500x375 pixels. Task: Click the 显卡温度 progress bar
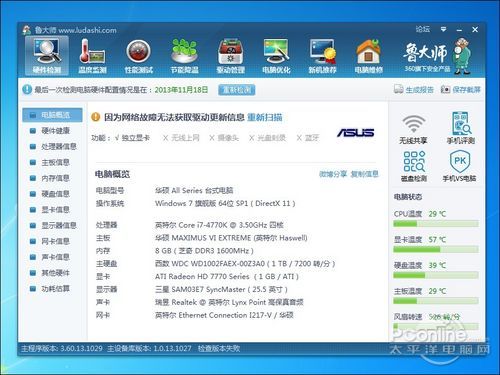pos(436,249)
